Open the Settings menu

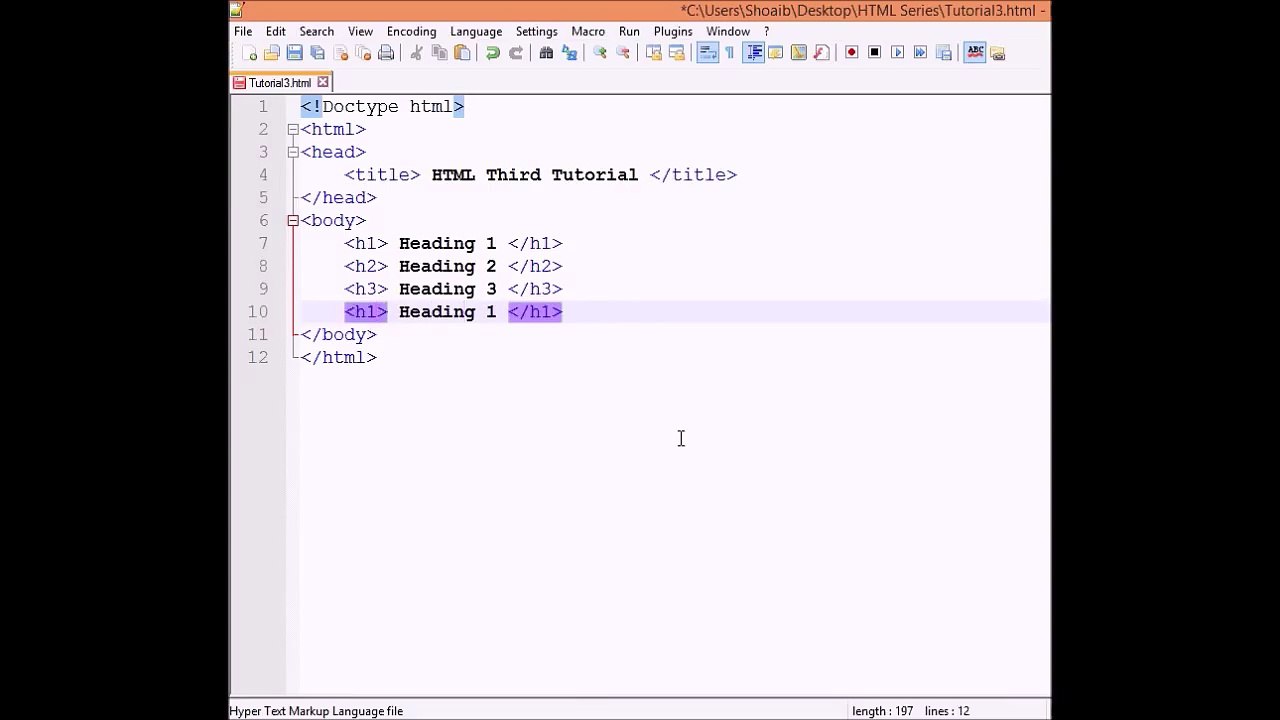537,31
